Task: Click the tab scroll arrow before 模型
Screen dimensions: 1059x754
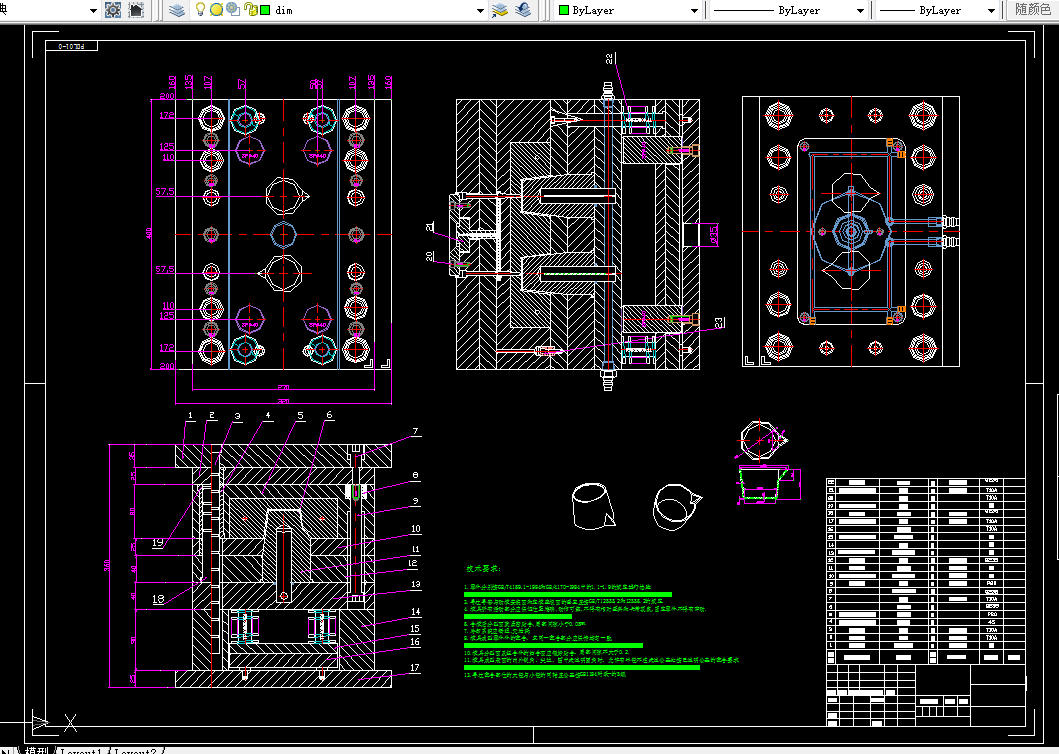Action: (7, 750)
